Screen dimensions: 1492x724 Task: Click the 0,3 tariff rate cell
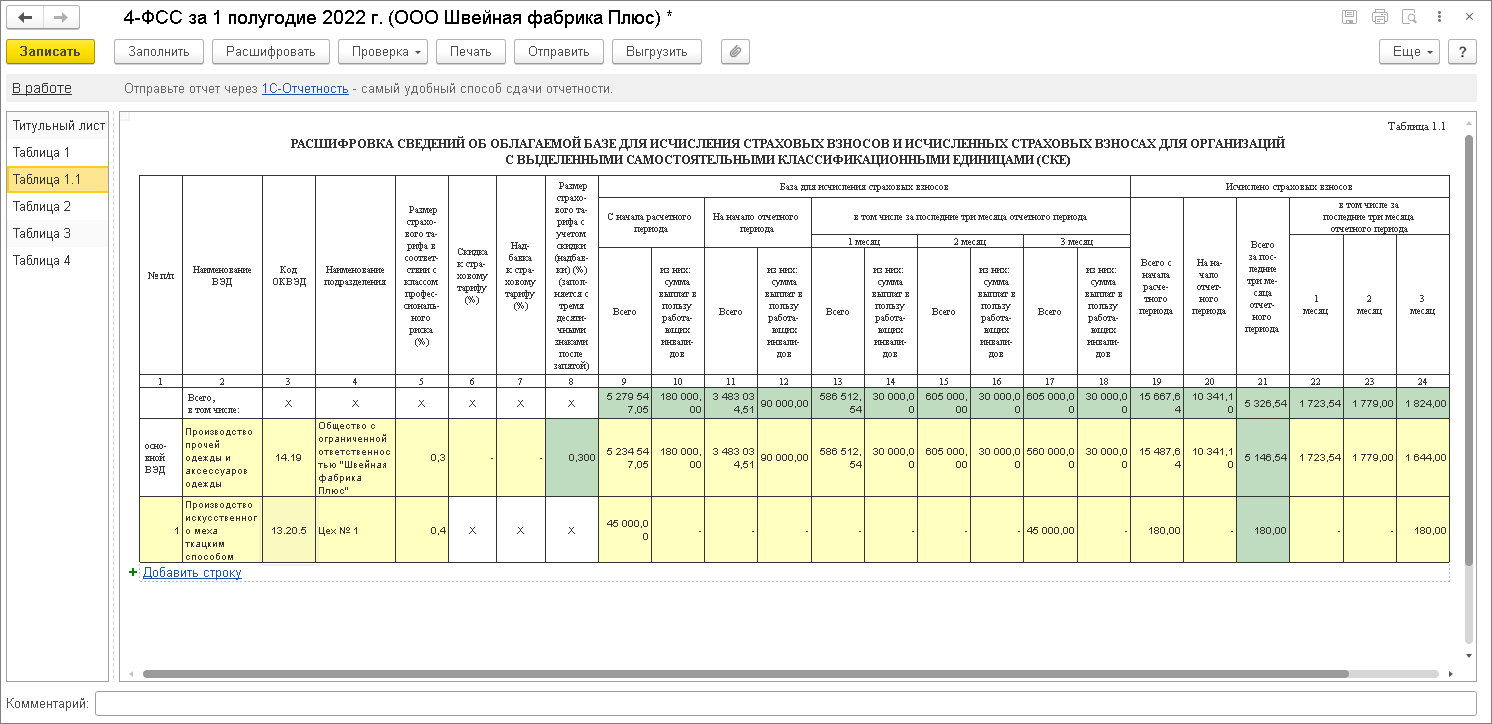pos(421,457)
